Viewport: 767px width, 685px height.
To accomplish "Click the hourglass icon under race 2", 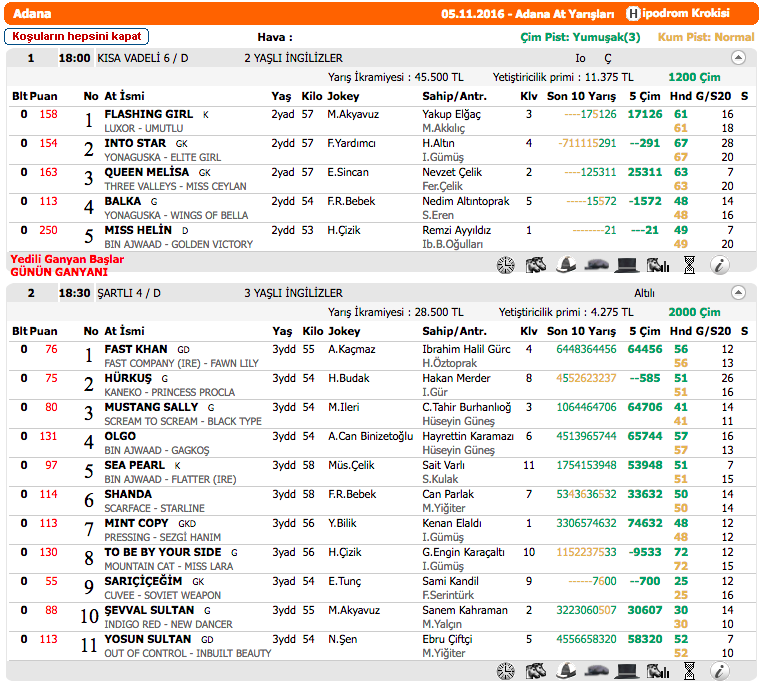I will pos(688,670).
